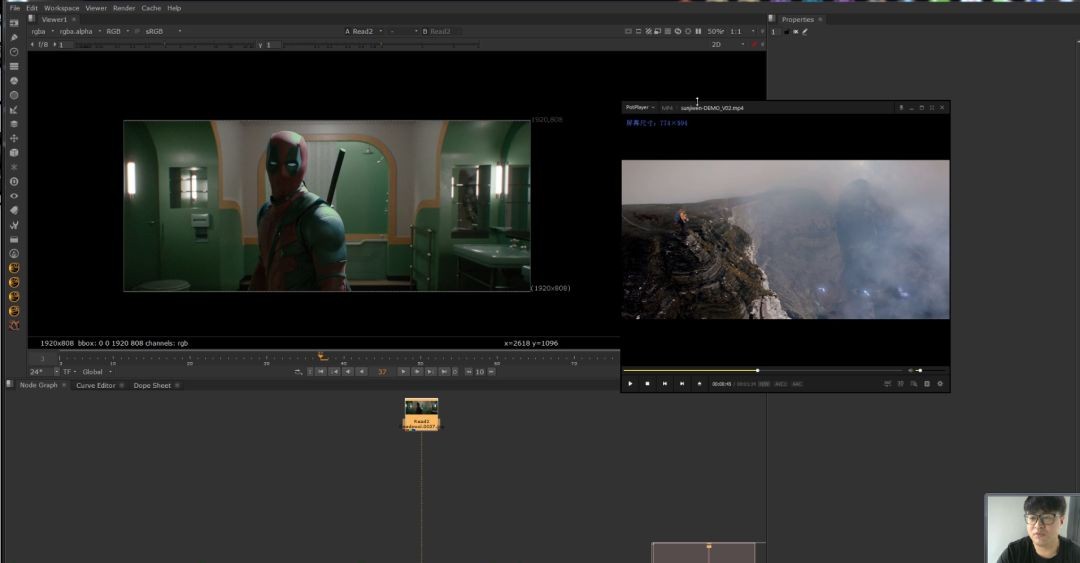1080x563 pixels.
Task: Select the Read2 node thumbnail
Action: (x=422, y=408)
